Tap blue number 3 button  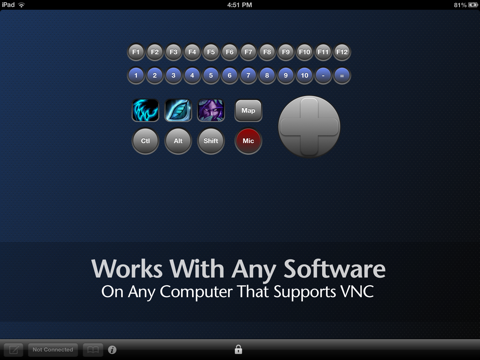click(x=173, y=75)
